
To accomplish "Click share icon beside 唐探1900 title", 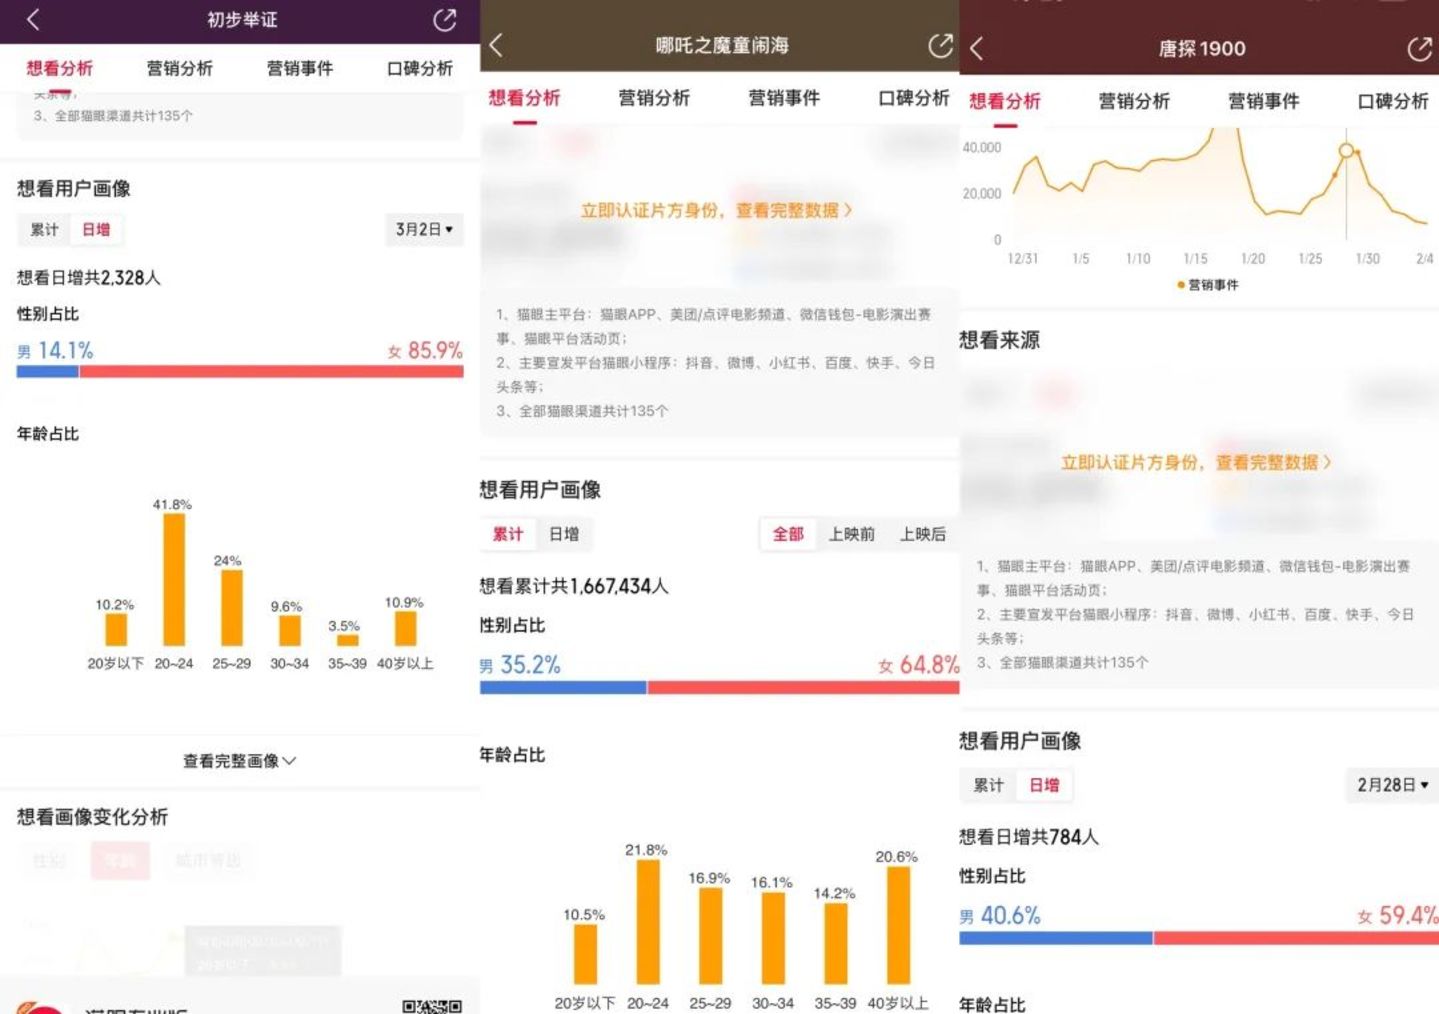I will pos(1419,49).
